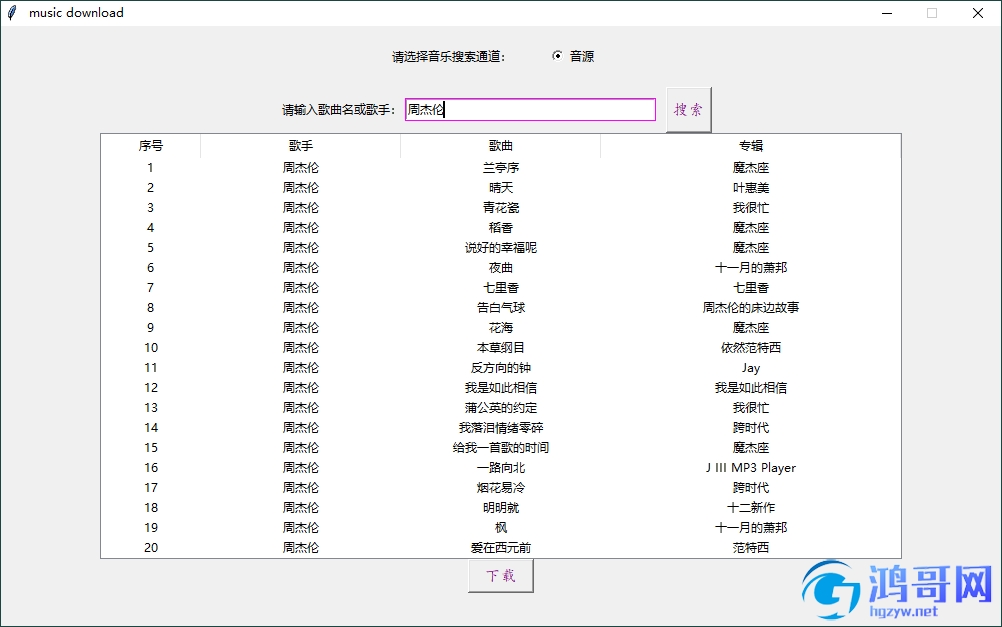Click album 依然范特西
This screenshot has width=1002, height=627.
(751, 348)
